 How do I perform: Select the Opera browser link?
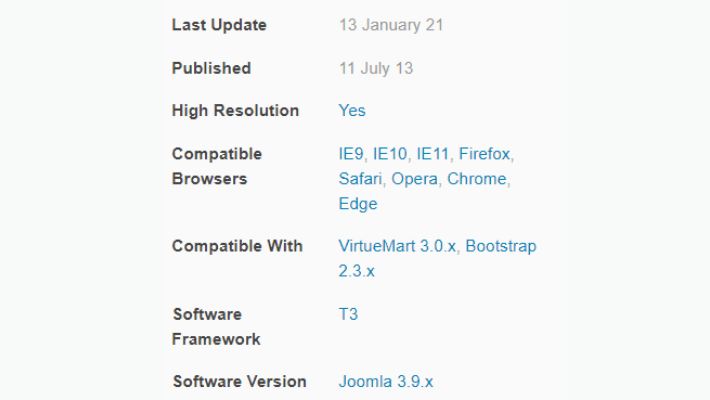[414, 179]
